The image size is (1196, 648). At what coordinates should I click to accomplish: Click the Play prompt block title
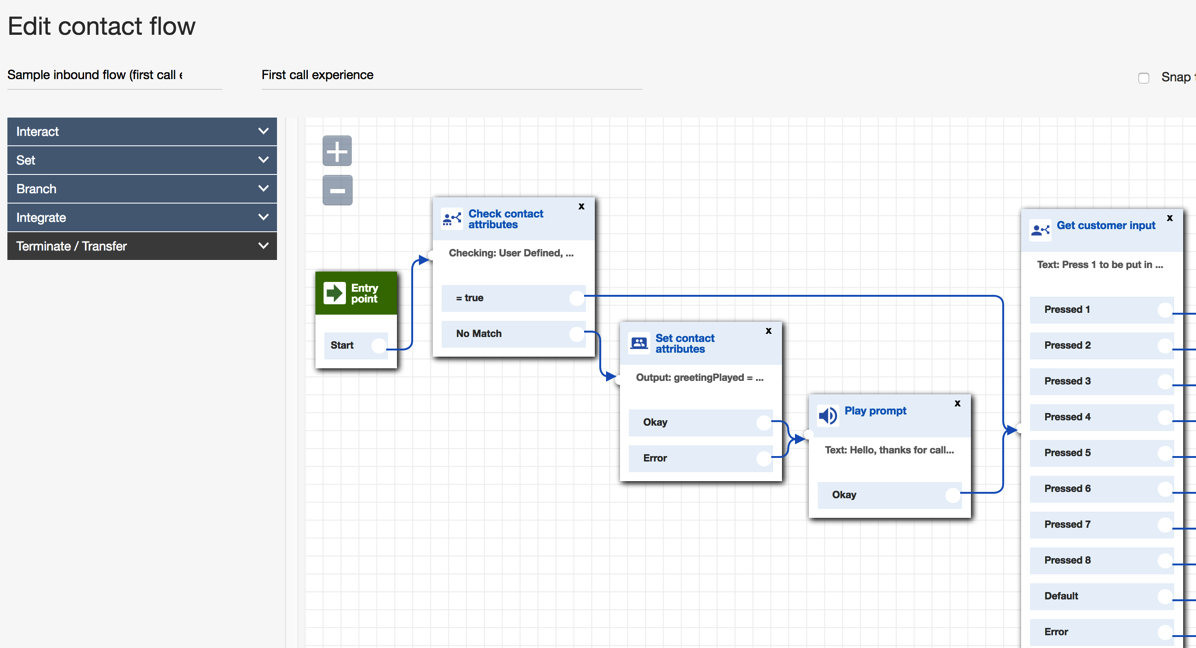pyautogui.click(x=875, y=411)
